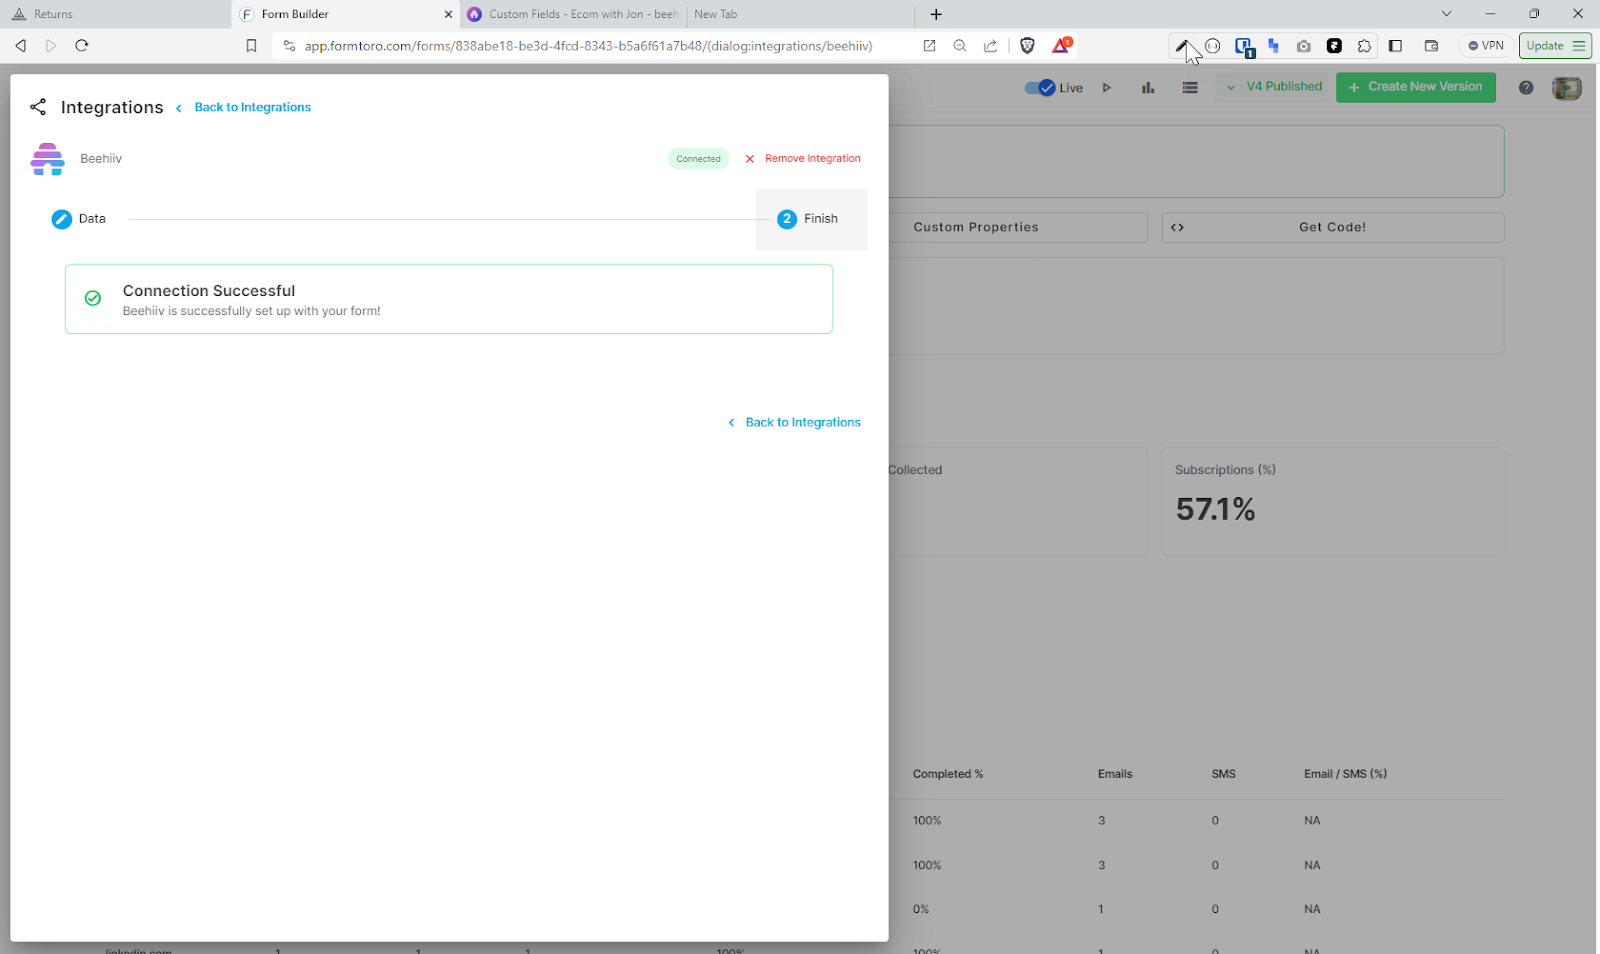This screenshot has height=954, width=1600.
Task: Open the user profile avatar
Action: pyautogui.click(x=1567, y=88)
